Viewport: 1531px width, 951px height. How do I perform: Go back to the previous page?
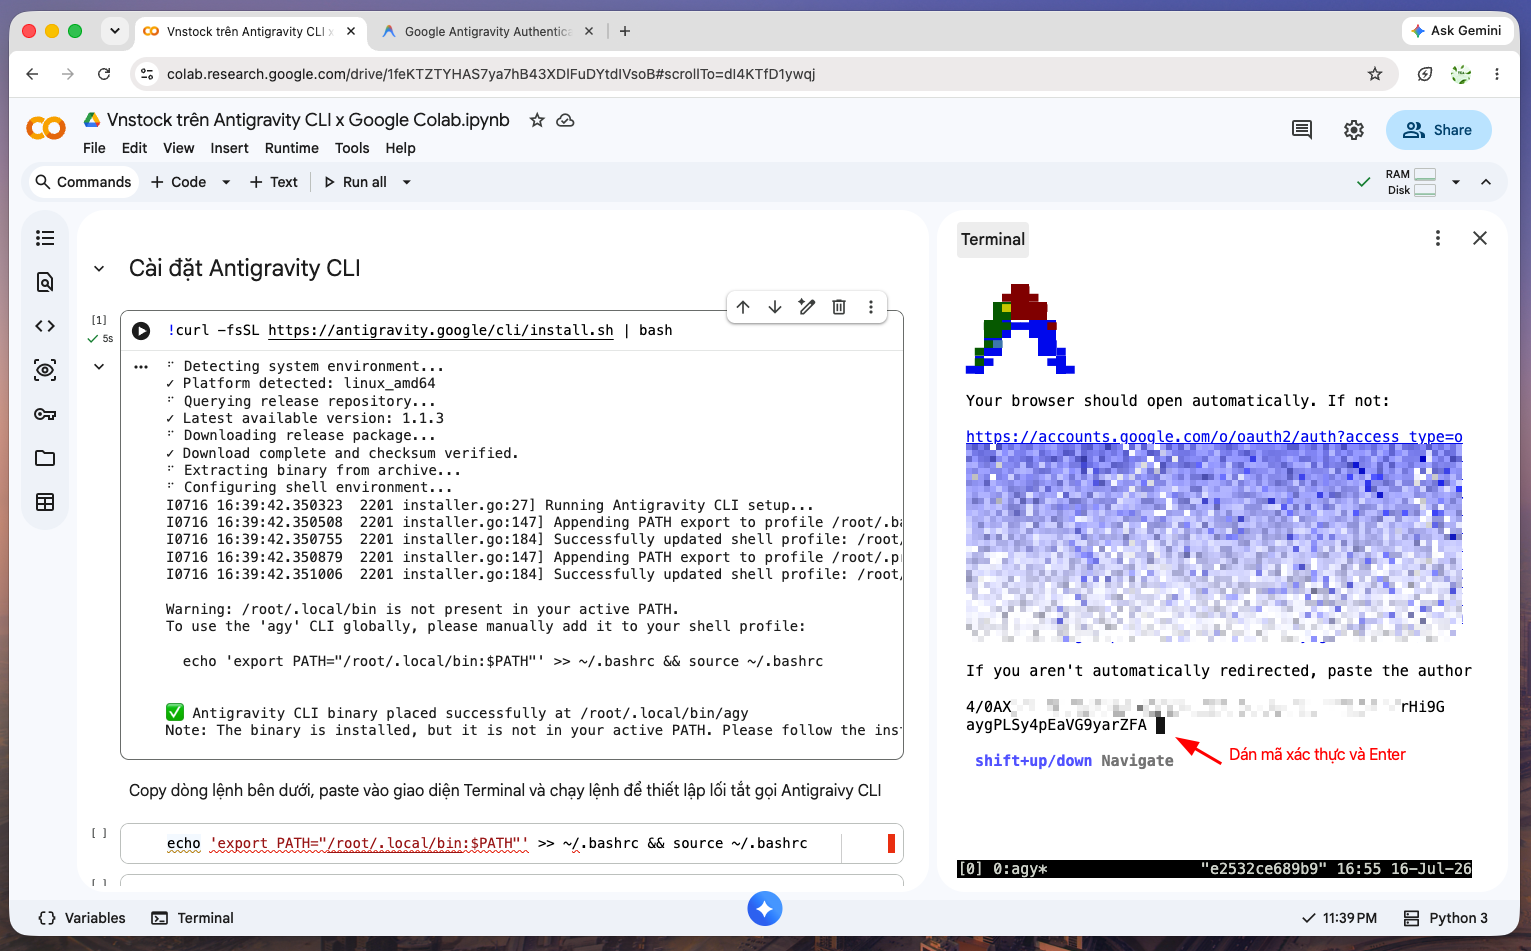[32, 74]
